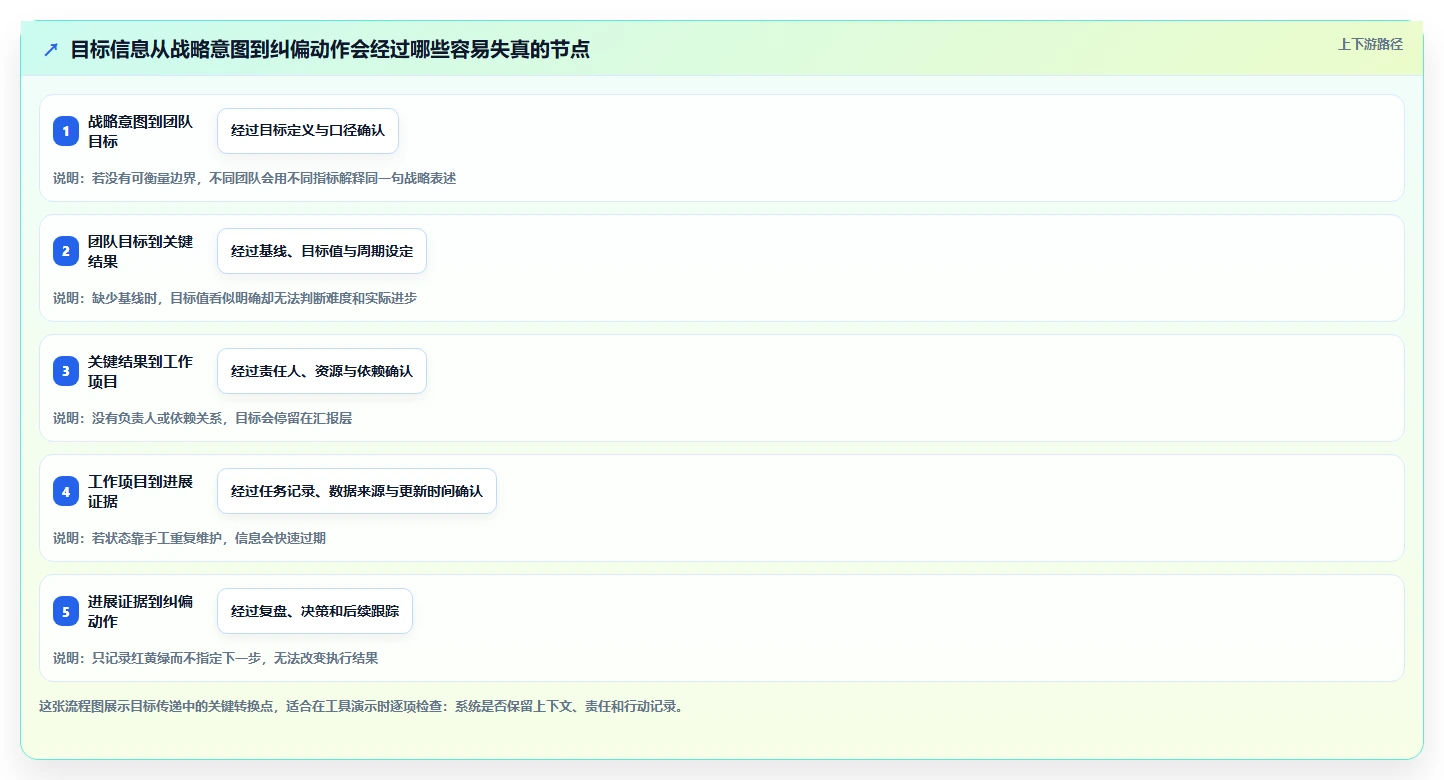Click the 关键结果到工作项目 step title

pos(140,371)
